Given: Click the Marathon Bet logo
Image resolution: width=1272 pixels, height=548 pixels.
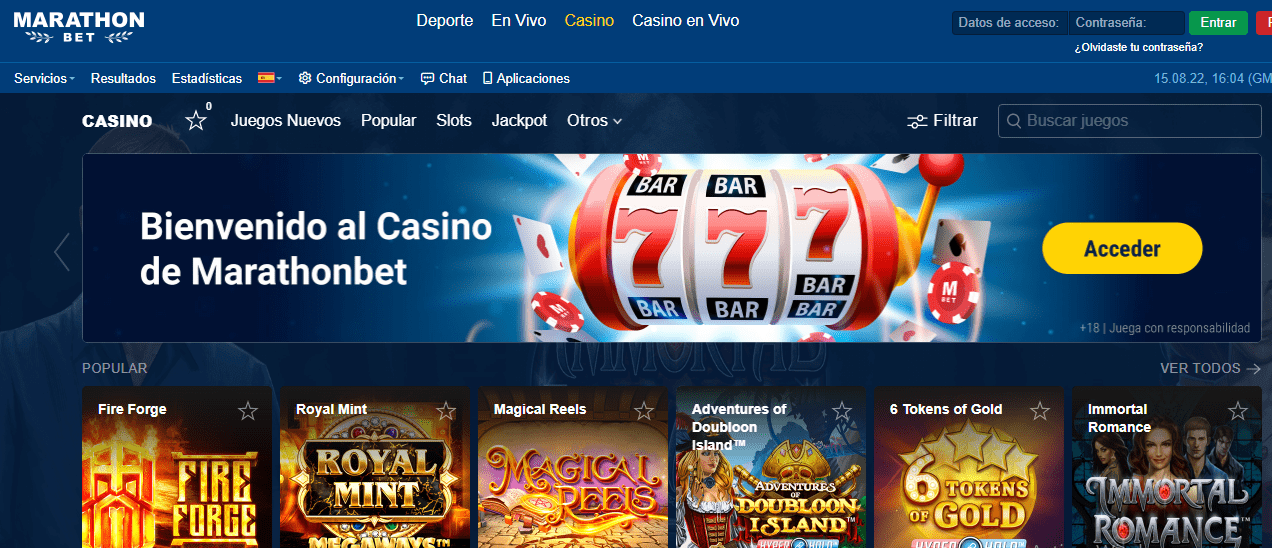Looking at the screenshot, I should click(x=79, y=27).
